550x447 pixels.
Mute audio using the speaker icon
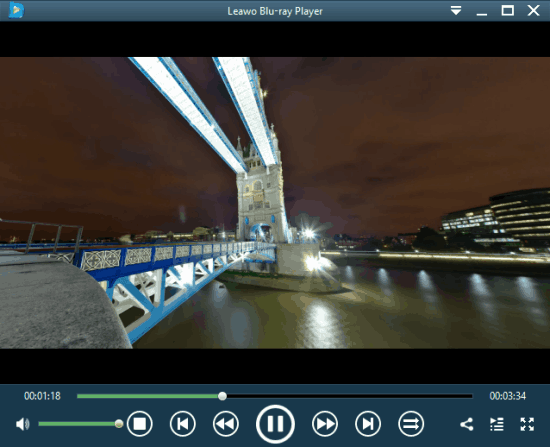(23, 424)
